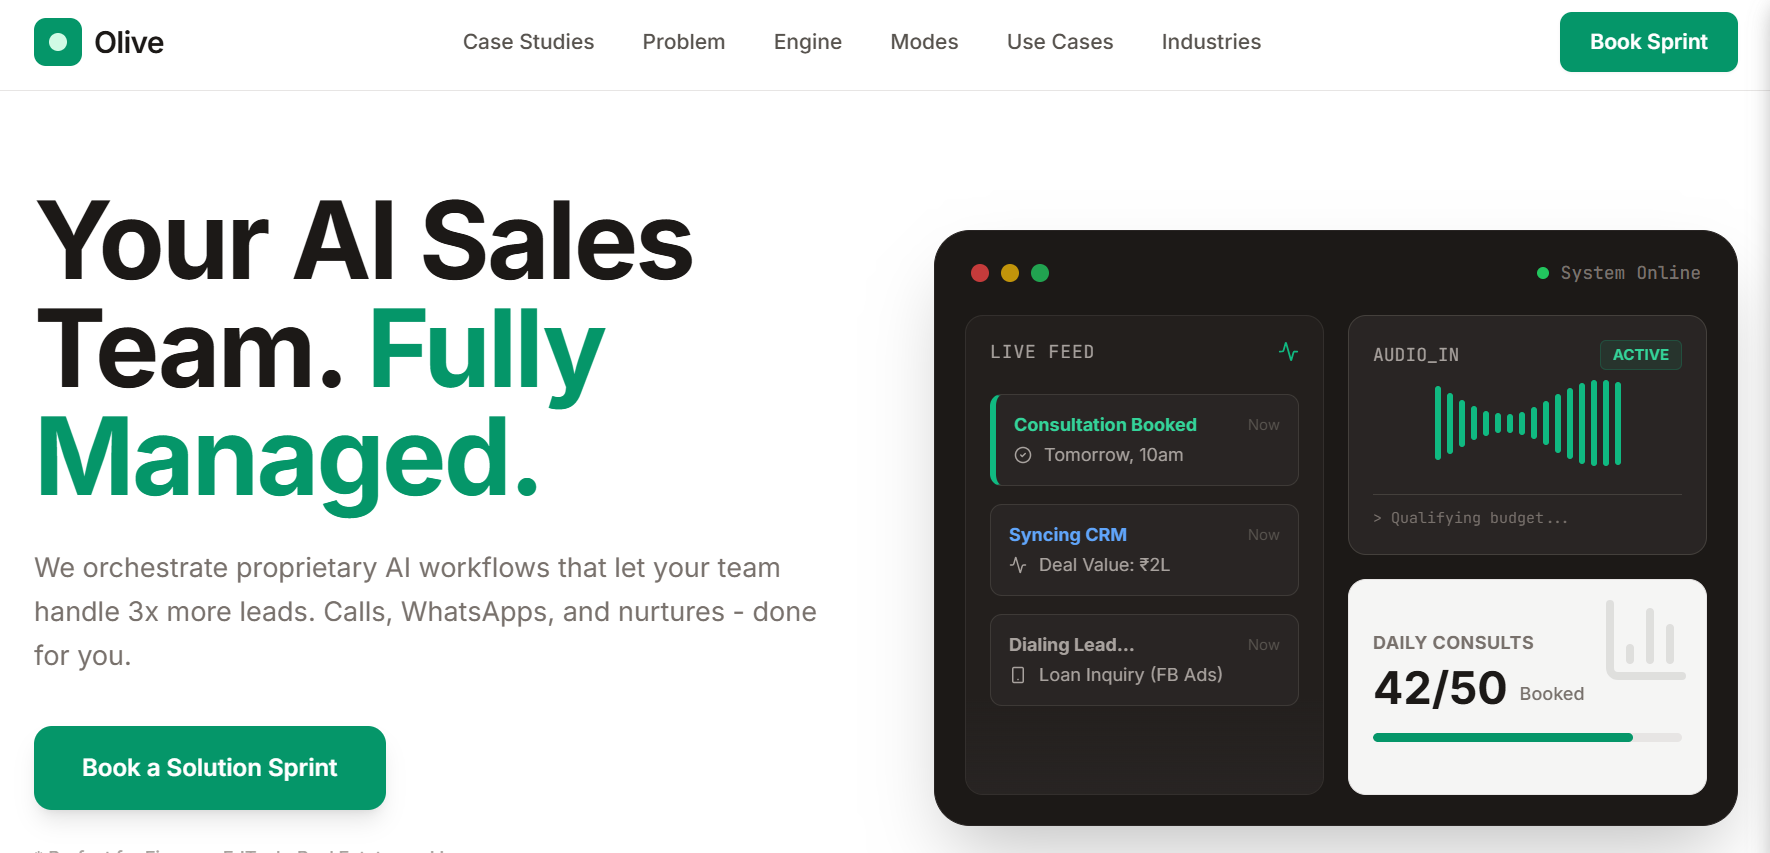Go to the Problem section
1770x853 pixels.
pos(684,42)
